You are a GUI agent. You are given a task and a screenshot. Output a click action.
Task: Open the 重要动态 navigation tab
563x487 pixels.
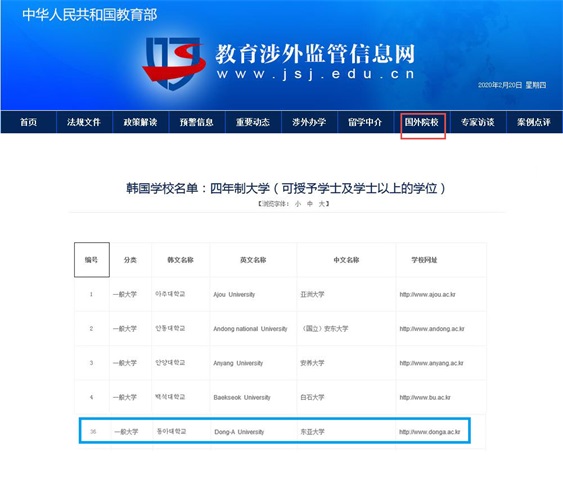(x=253, y=122)
